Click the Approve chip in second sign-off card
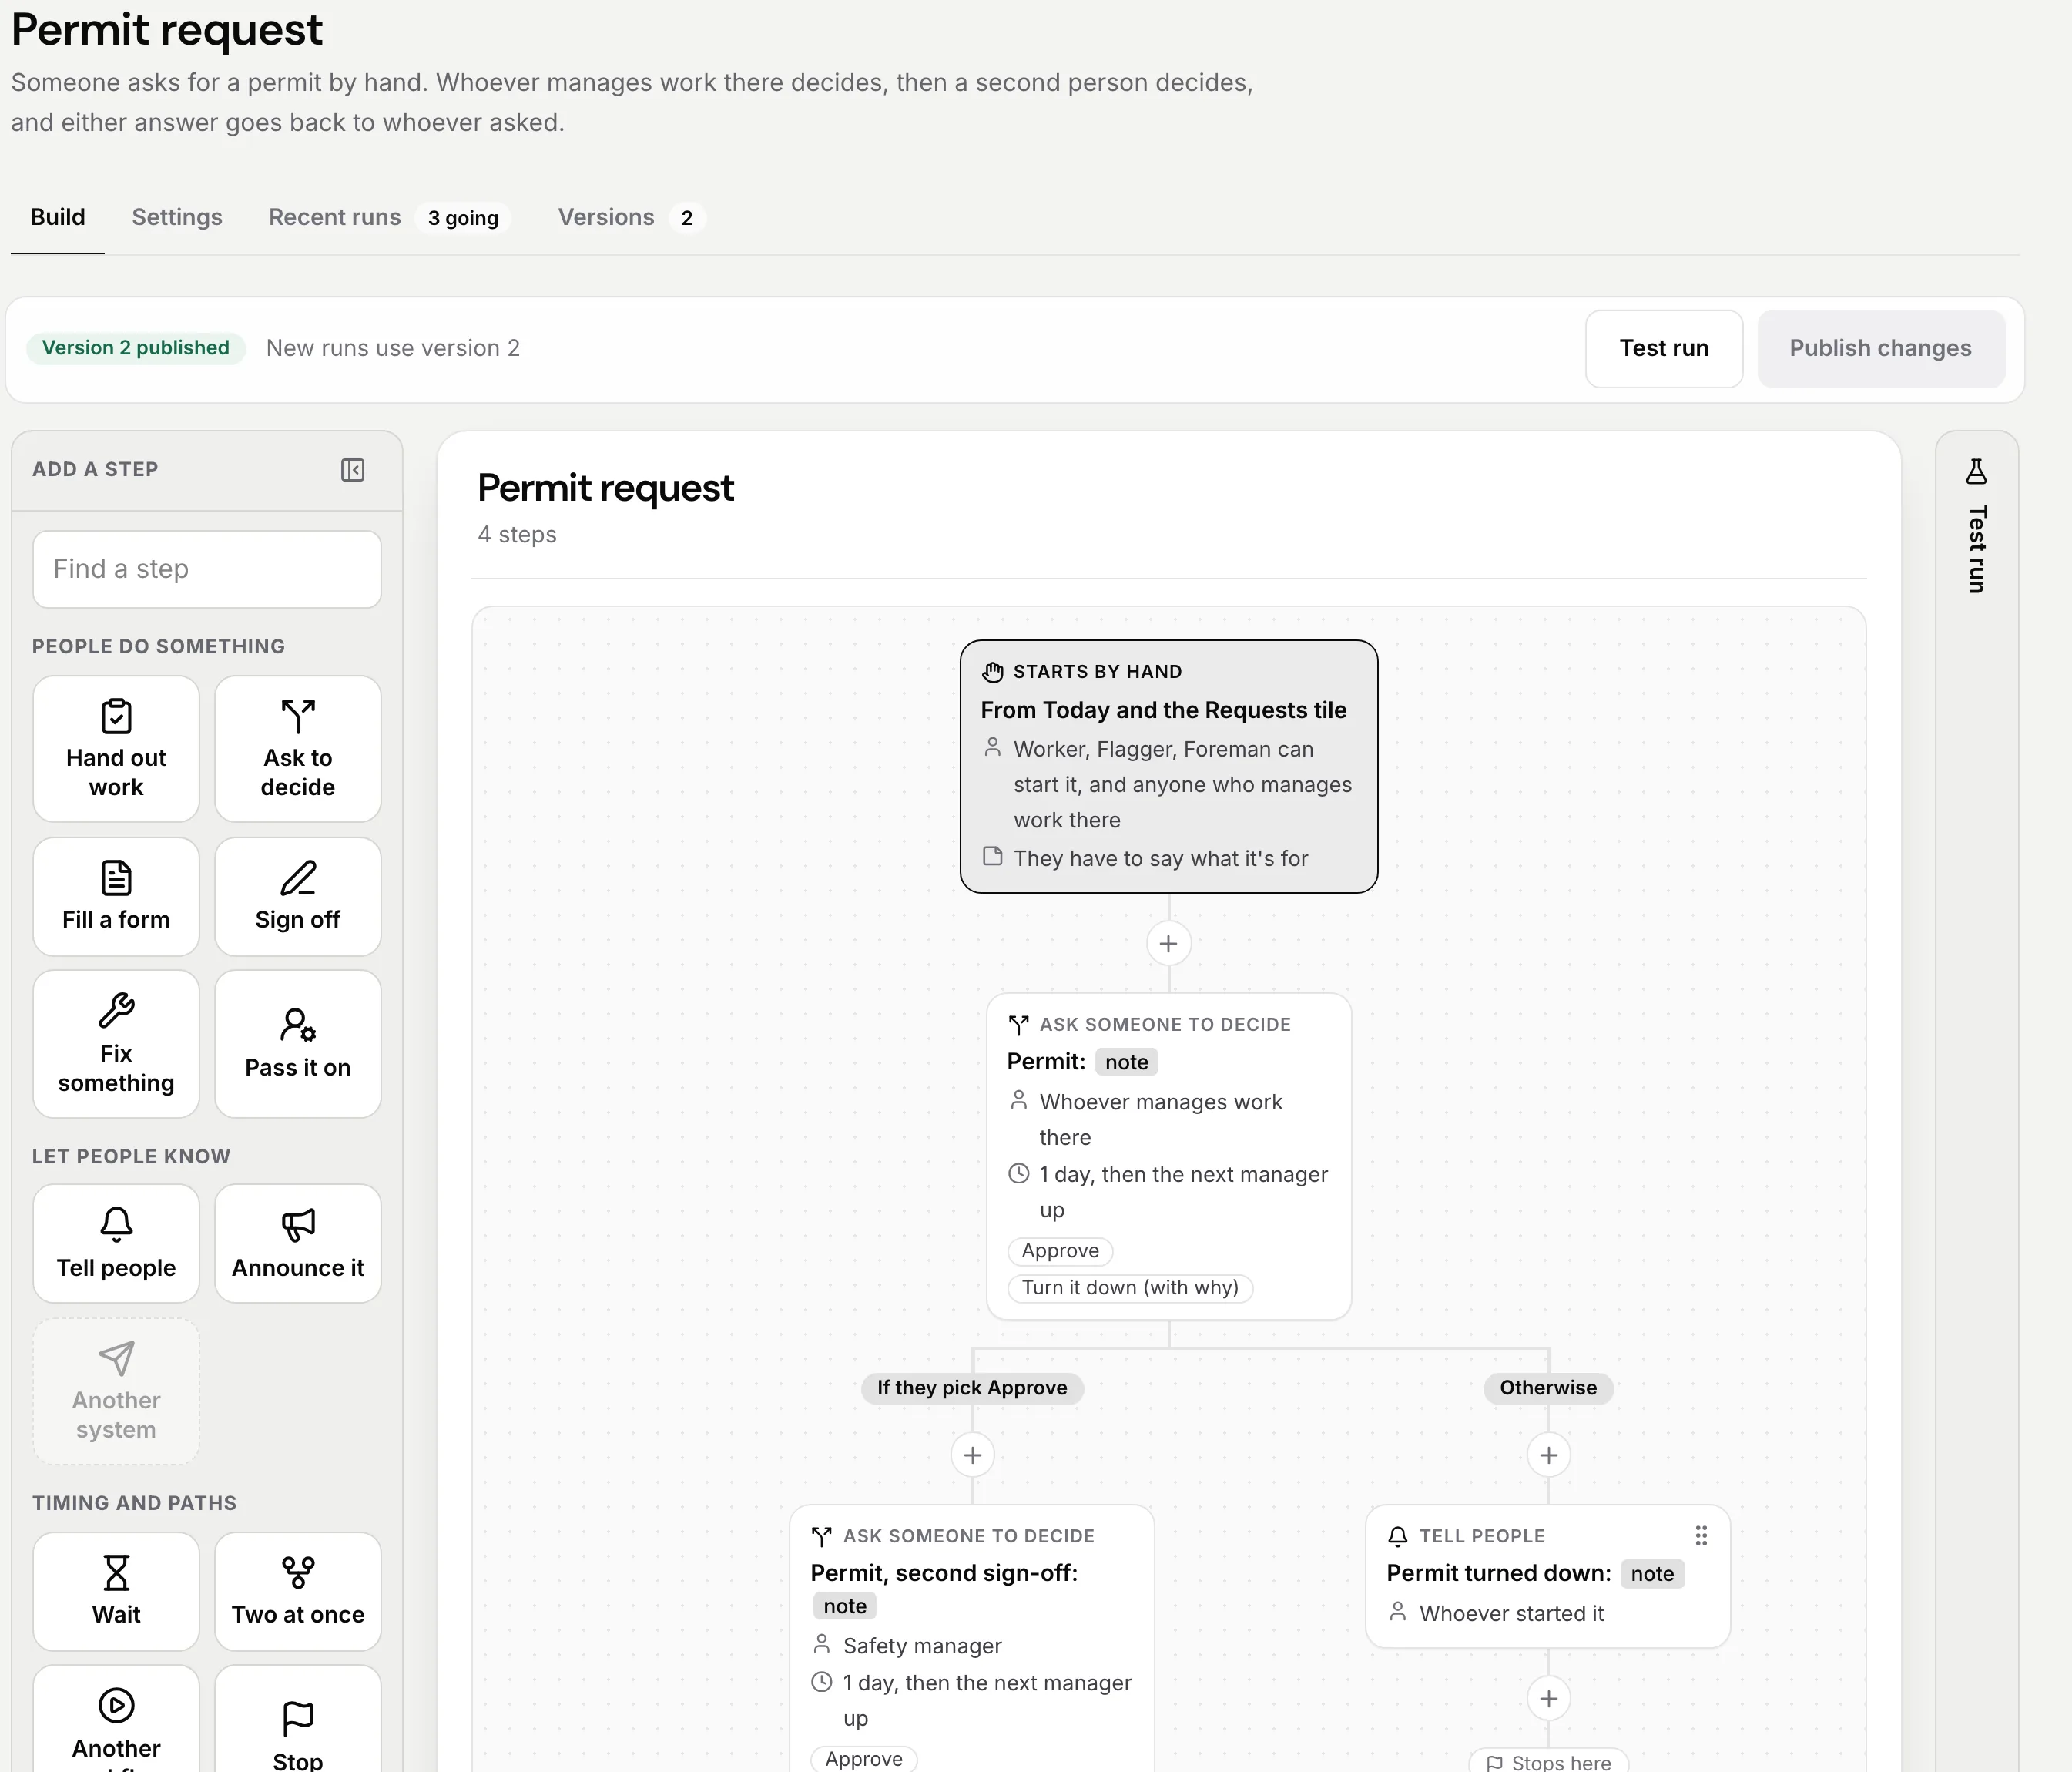The height and width of the screenshot is (1772, 2072). click(864, 1759)
